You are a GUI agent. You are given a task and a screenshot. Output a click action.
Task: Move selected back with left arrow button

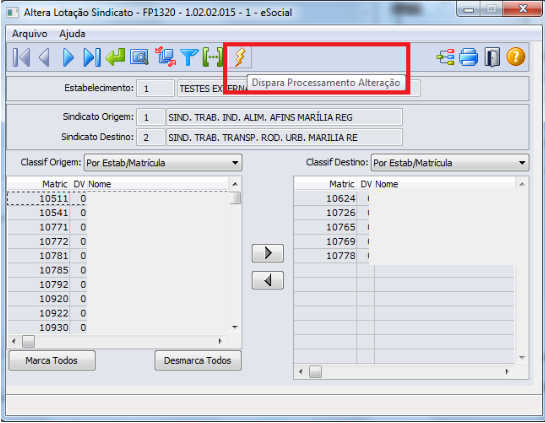[x=268, y=280]
